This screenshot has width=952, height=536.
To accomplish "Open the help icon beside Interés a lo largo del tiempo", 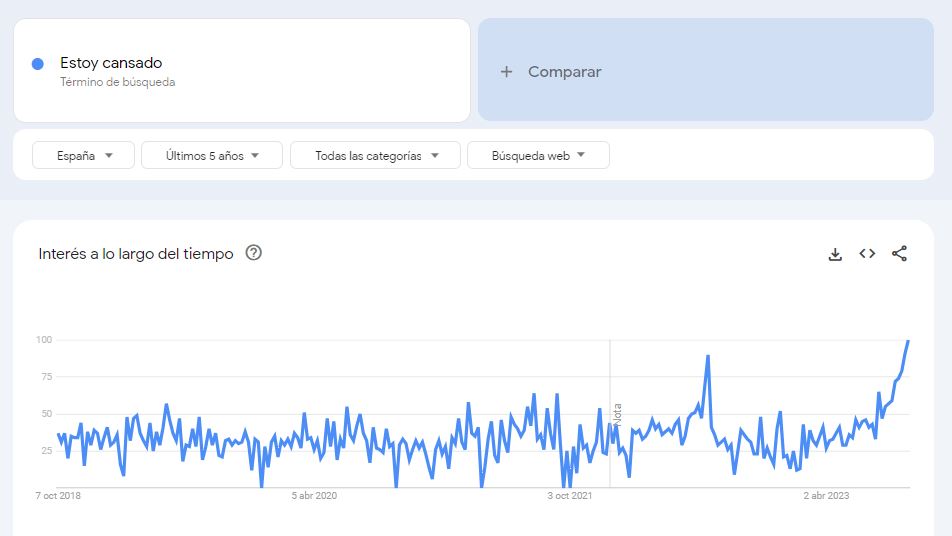I will [253, 253].
